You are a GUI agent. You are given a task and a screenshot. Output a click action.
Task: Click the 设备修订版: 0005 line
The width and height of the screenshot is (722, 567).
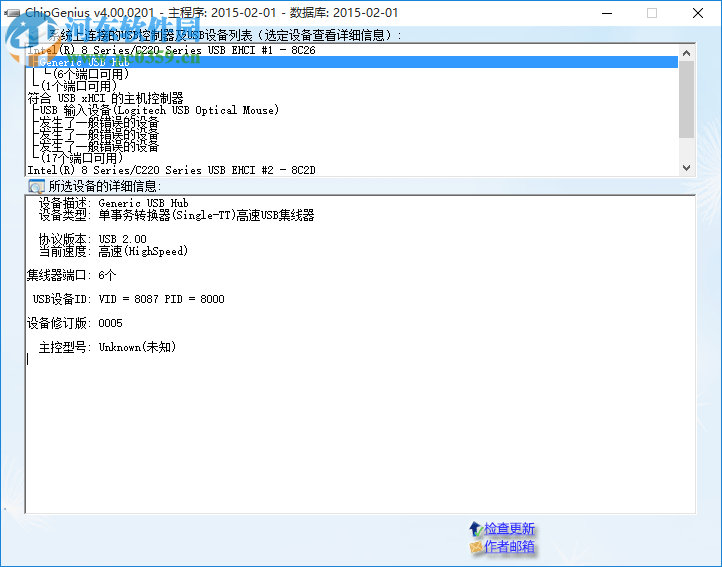click(x=75, y=323)
